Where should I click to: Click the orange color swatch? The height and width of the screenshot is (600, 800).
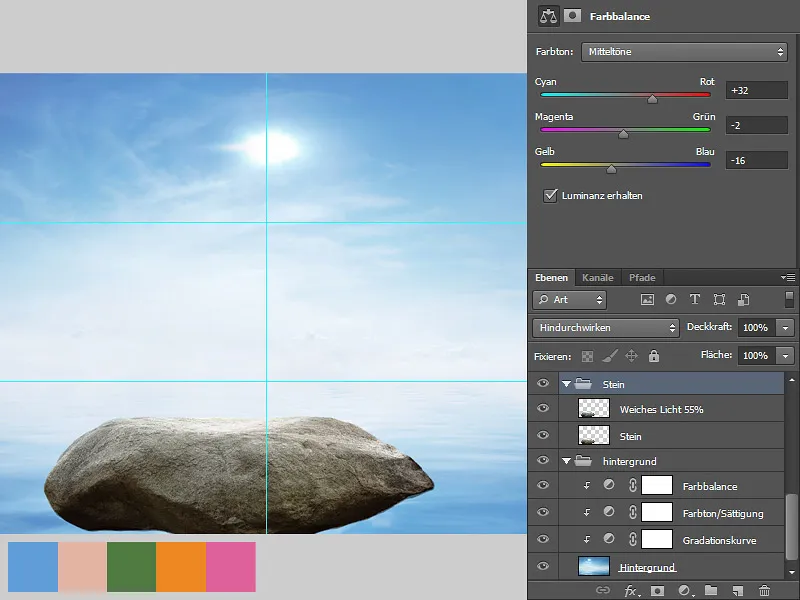coord(181,567)
